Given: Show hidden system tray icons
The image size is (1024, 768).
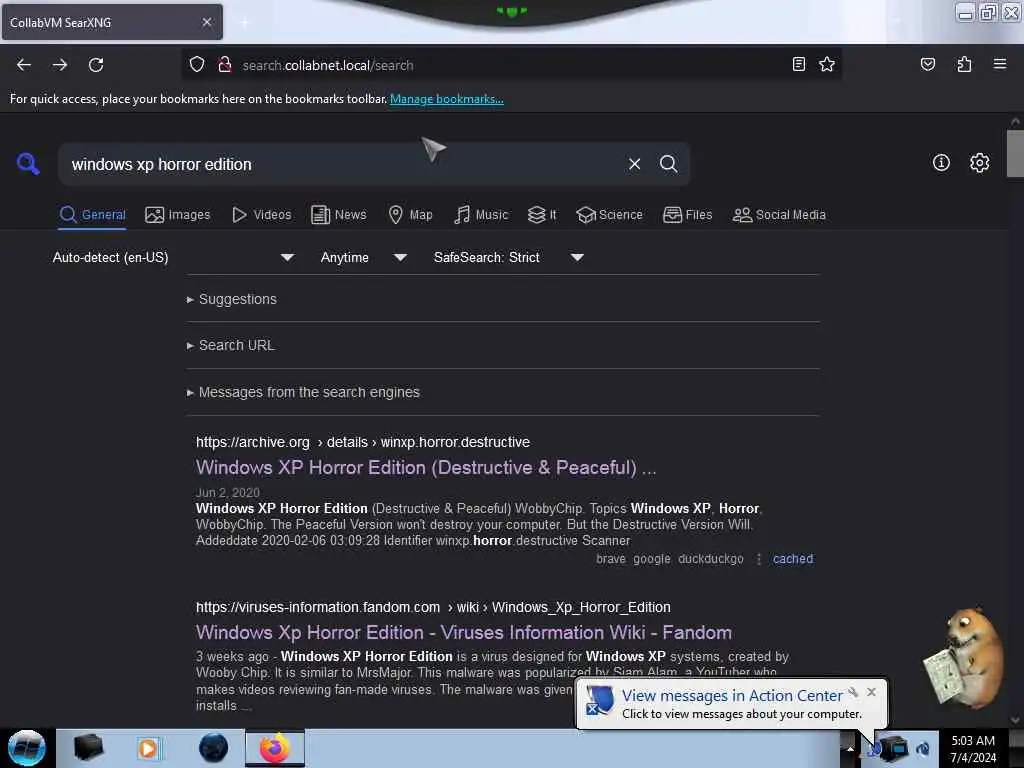Looking at the screenshot, I should (850, 748).
